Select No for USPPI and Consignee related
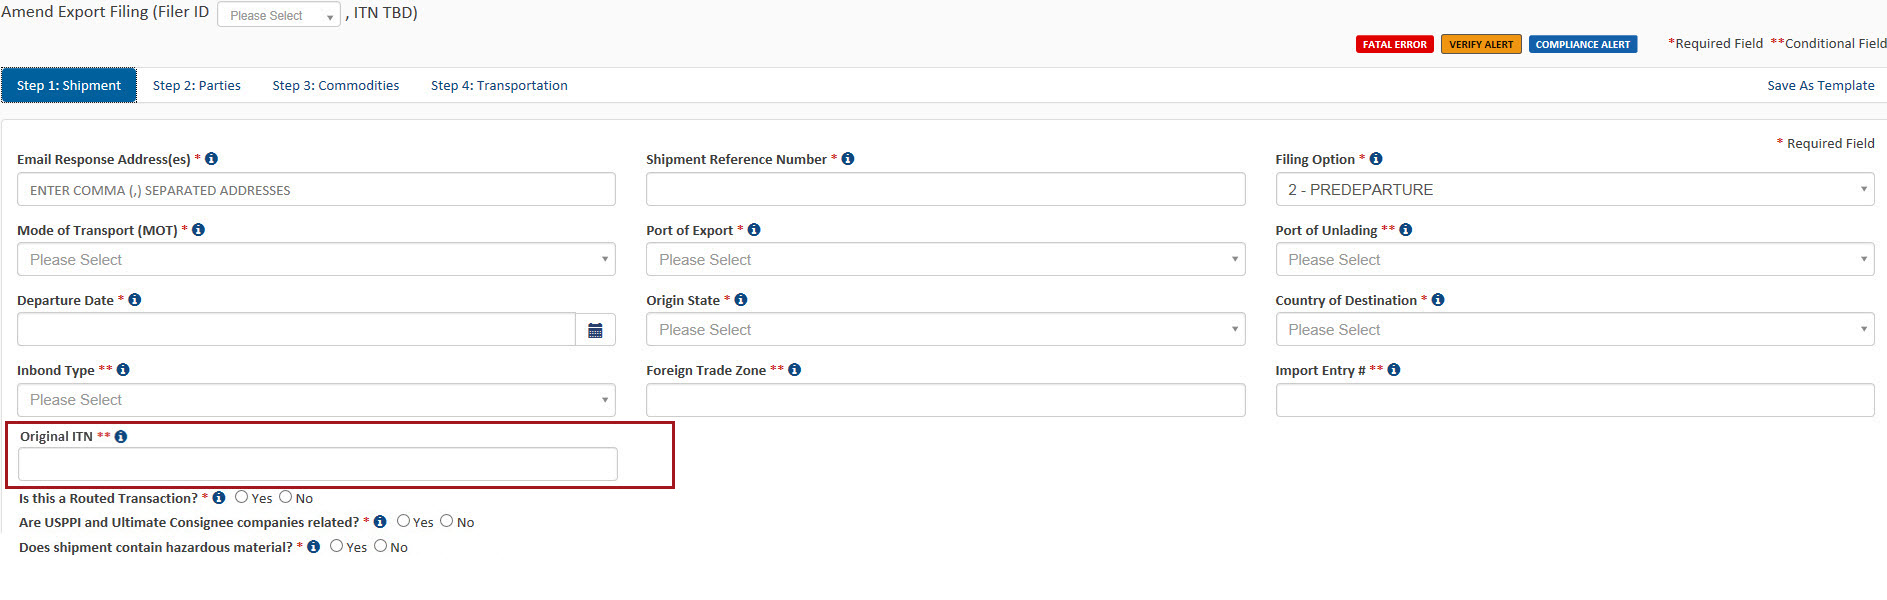The image size is (1887, 600). click(x=447, y=521)
